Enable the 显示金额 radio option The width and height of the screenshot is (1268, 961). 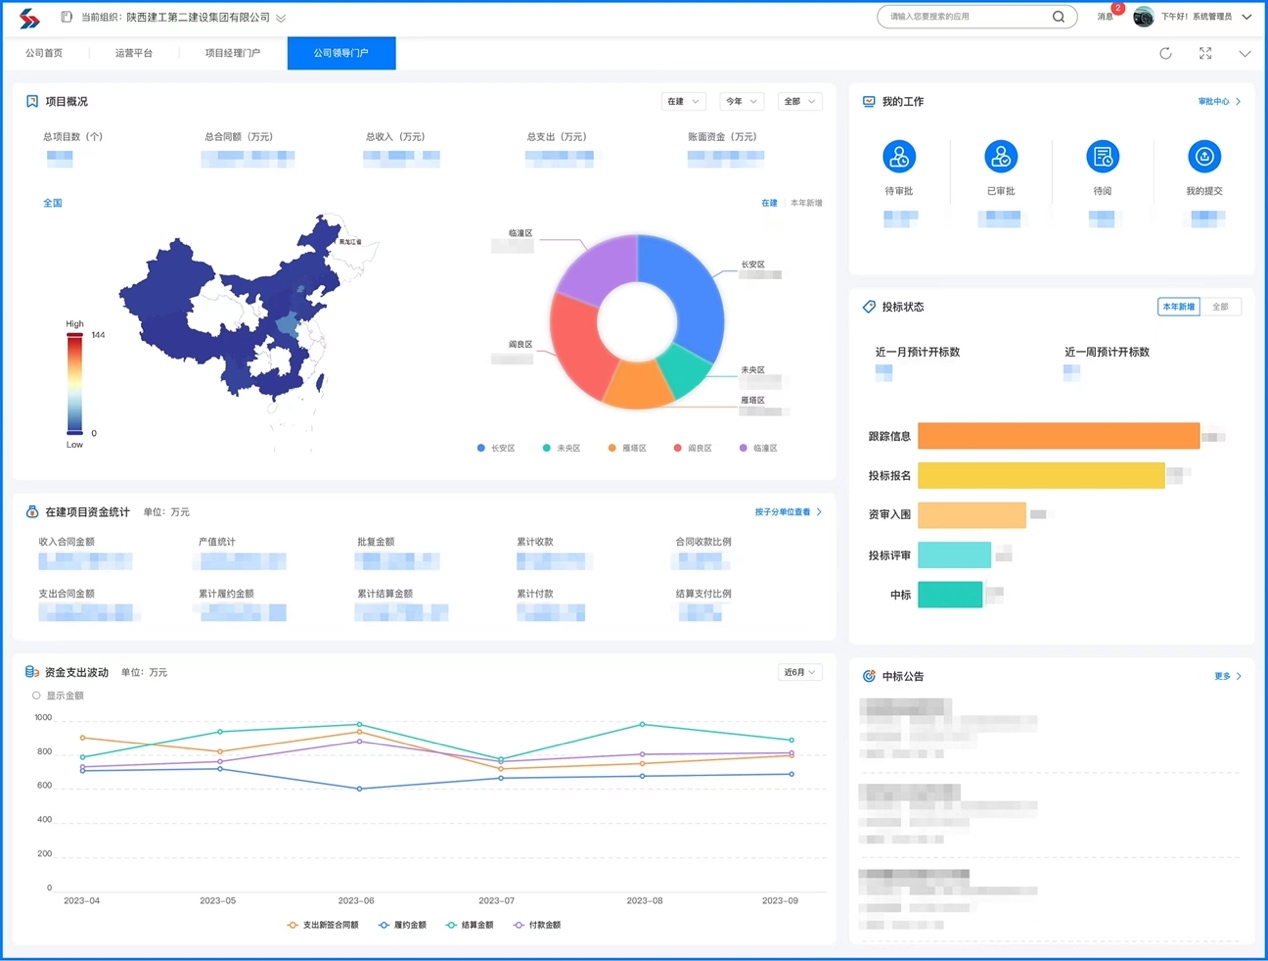36,695
